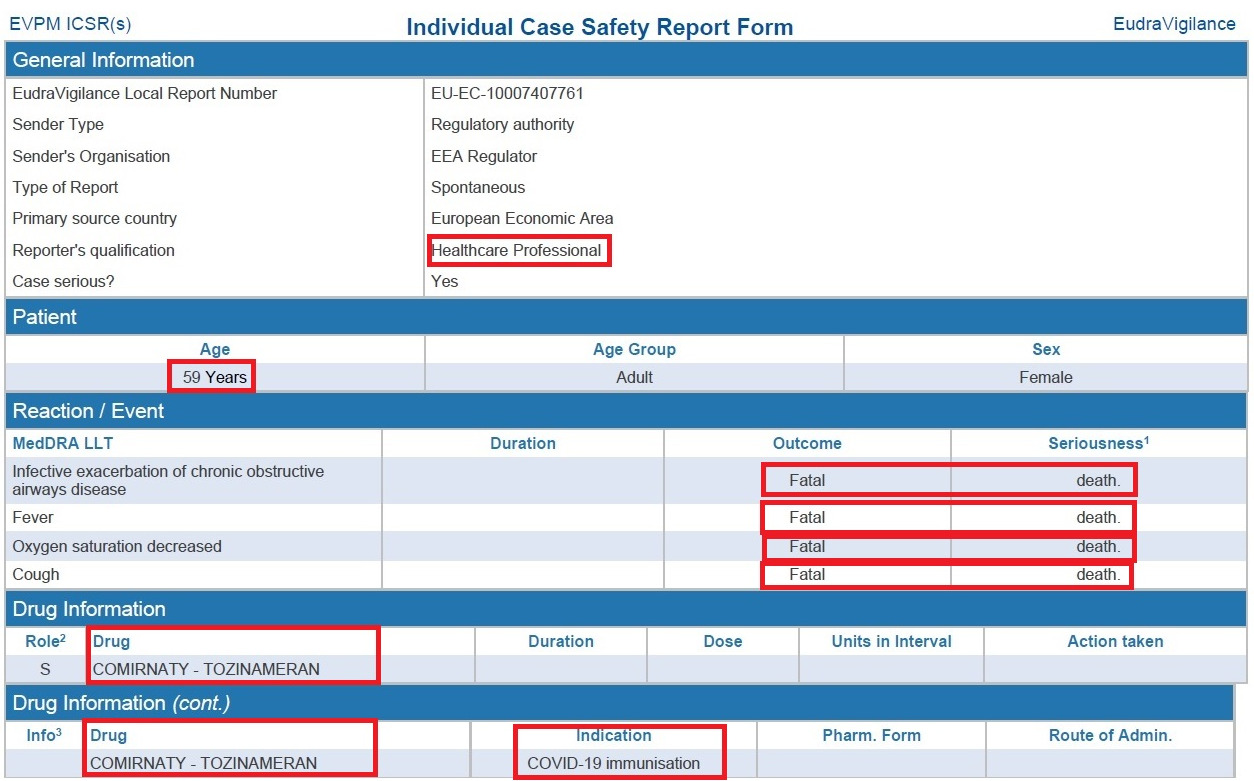Click the Route of Admin. column header
Screen dimensions: 1254x781
[1110, 736]
